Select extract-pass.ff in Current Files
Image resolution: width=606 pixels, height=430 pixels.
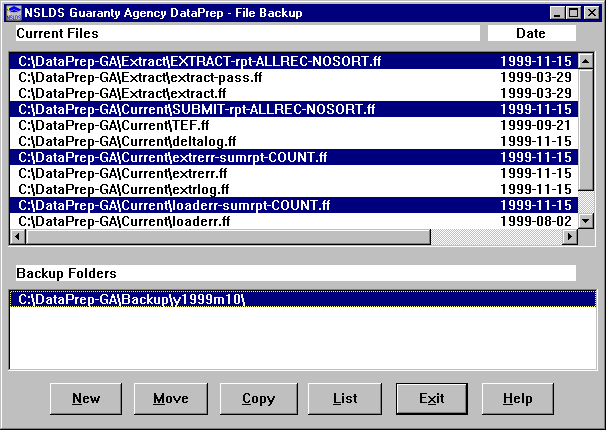(294, 77)
